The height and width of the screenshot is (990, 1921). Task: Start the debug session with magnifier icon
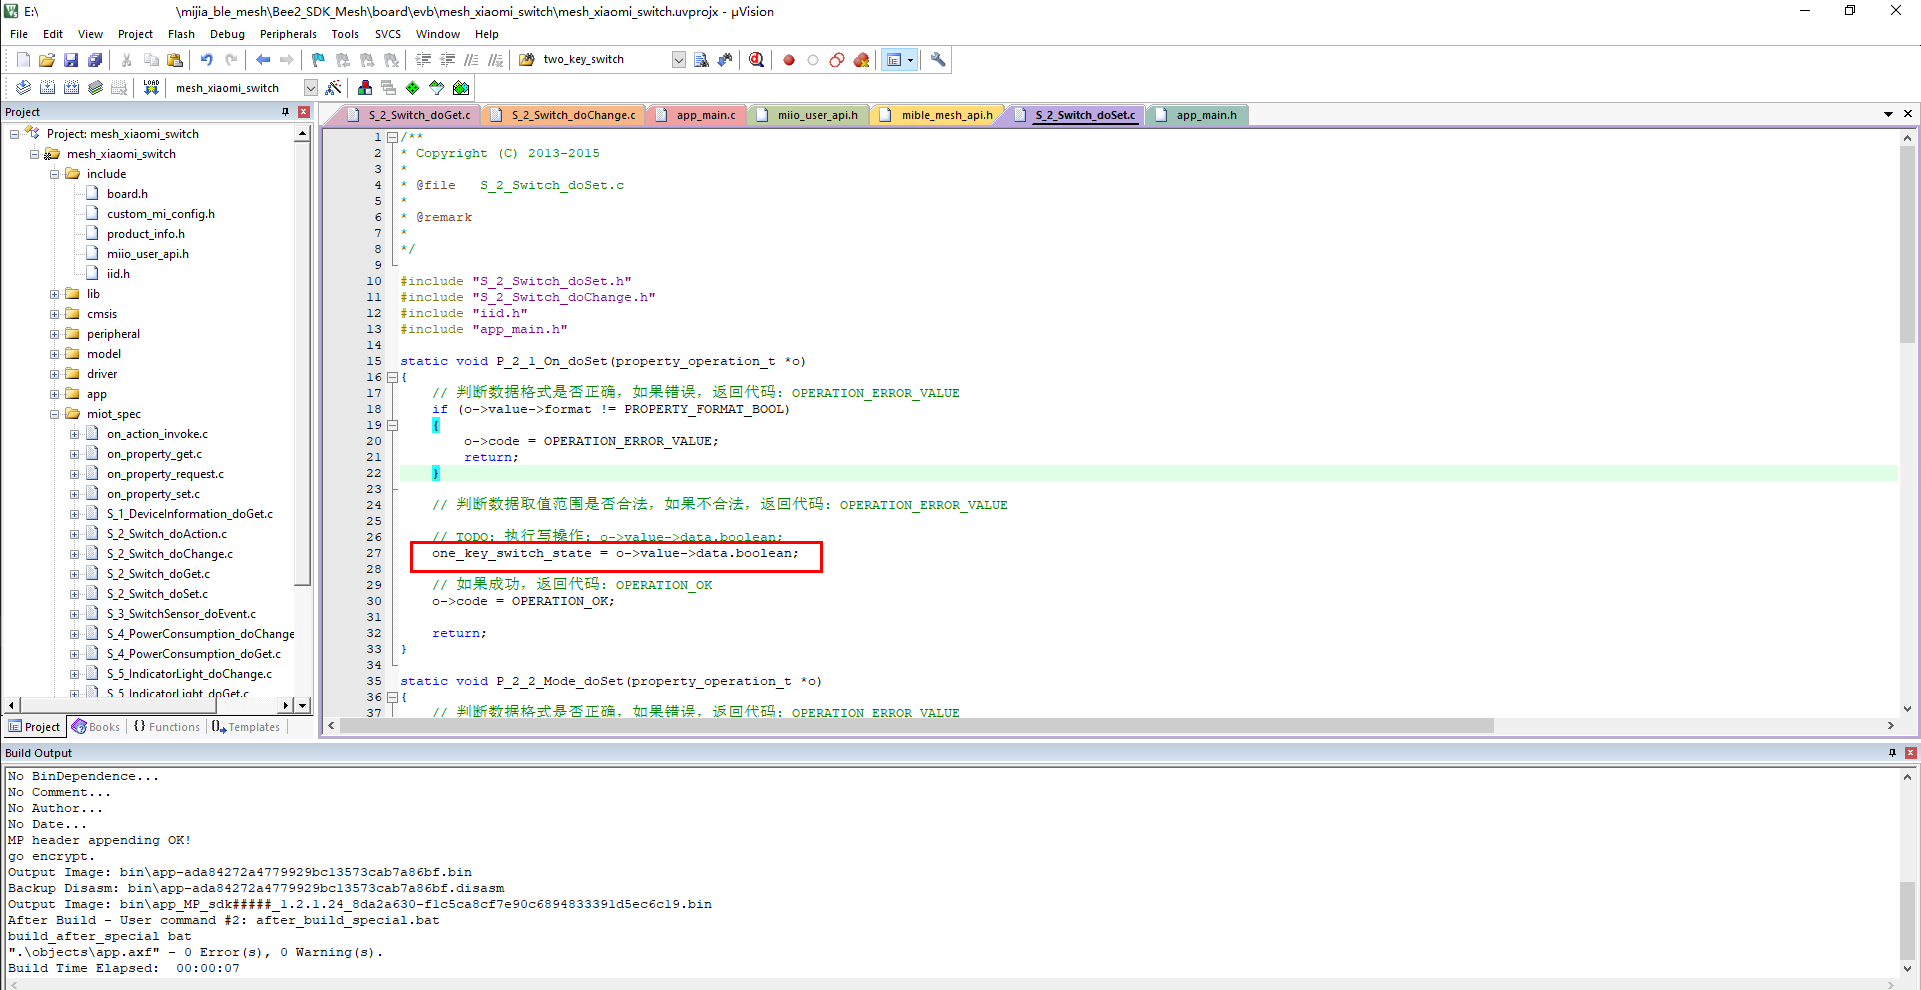pyautogui.click(x=757, y=60)
